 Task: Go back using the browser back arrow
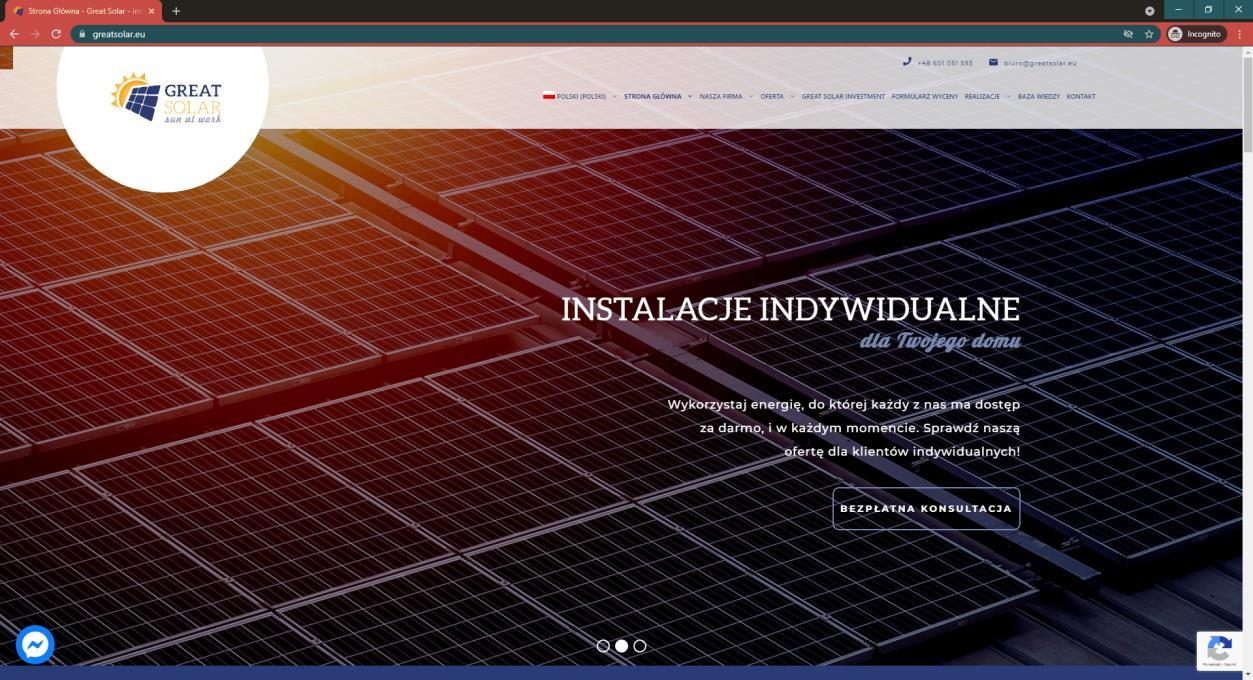(14, 33)
